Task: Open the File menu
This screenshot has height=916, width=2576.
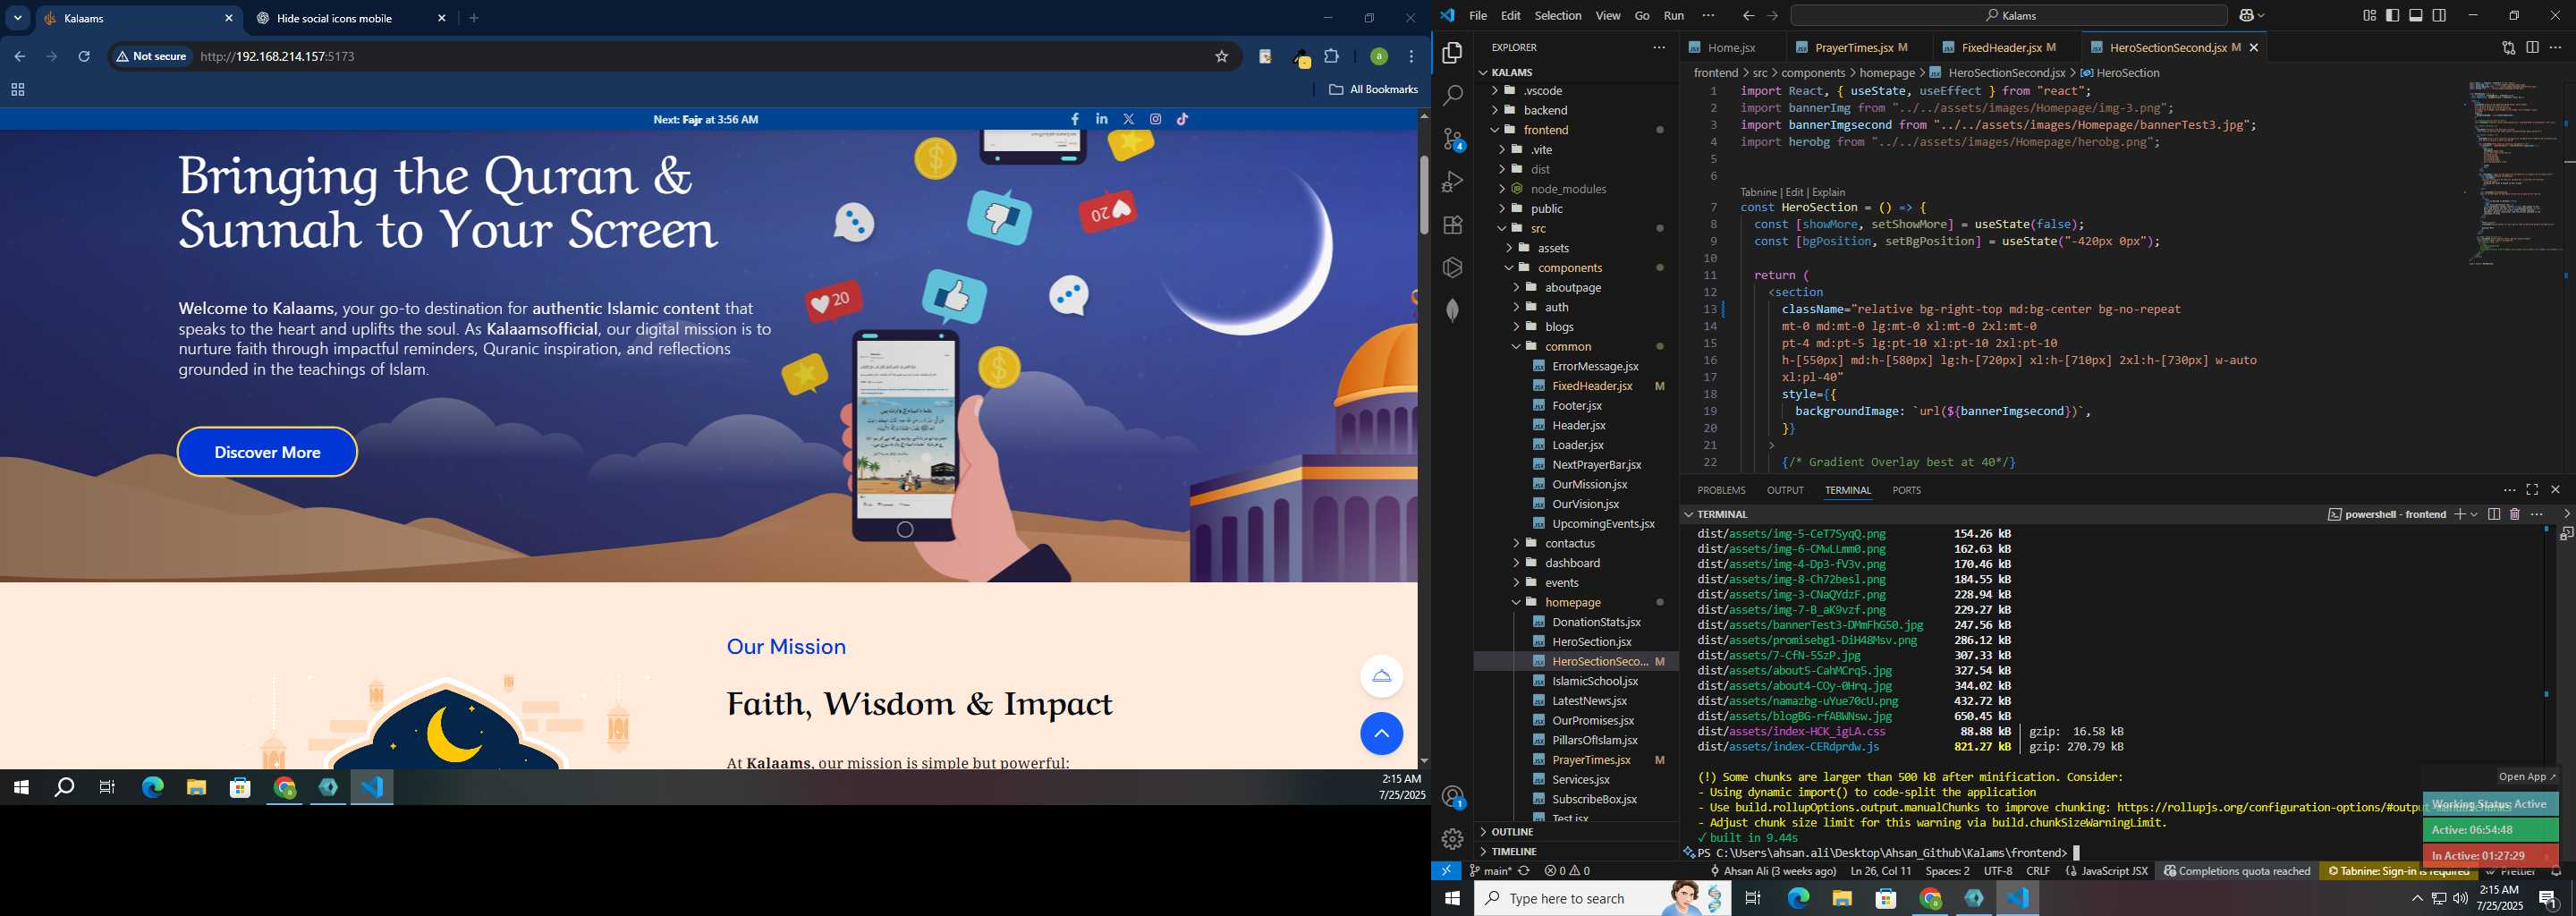Action: click(x=1477, y=15)
